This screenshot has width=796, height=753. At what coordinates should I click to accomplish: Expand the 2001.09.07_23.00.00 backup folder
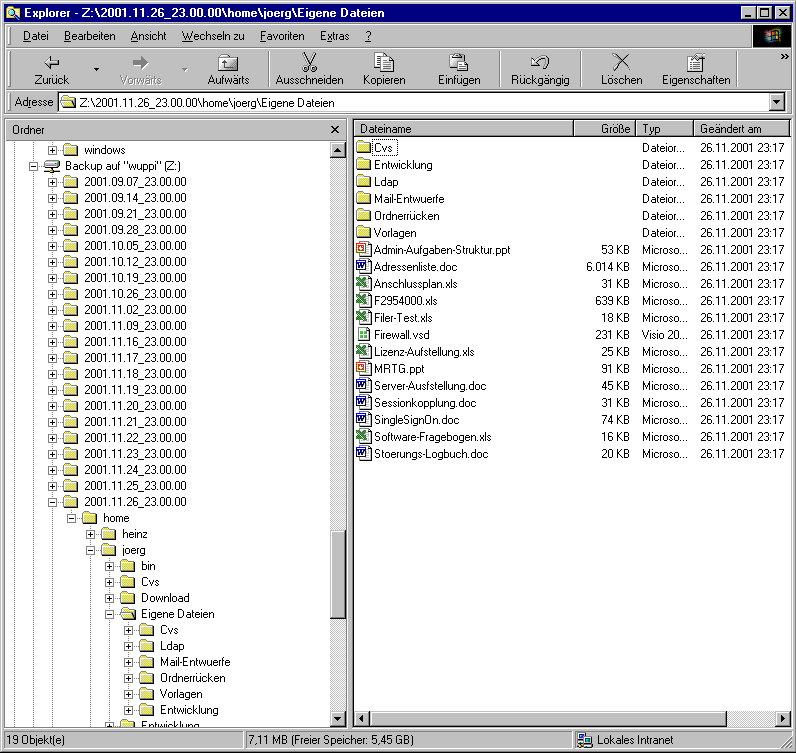(53, 182)
